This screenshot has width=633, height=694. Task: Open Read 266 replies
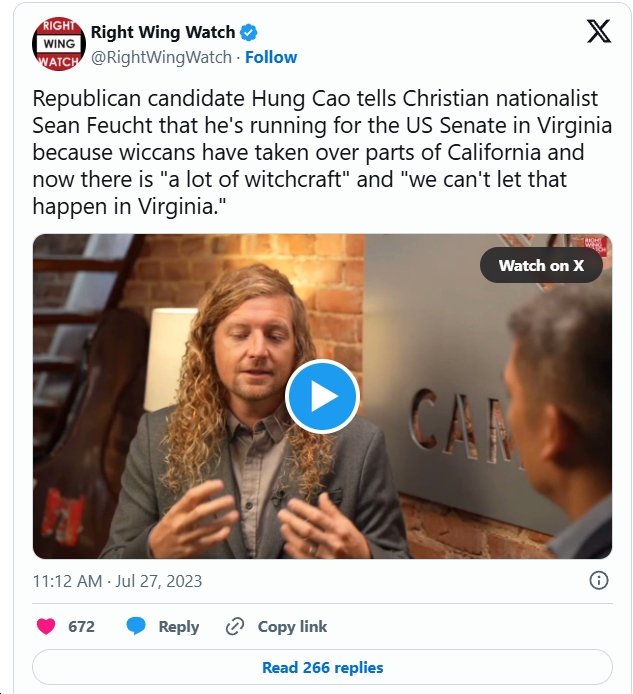322,667
